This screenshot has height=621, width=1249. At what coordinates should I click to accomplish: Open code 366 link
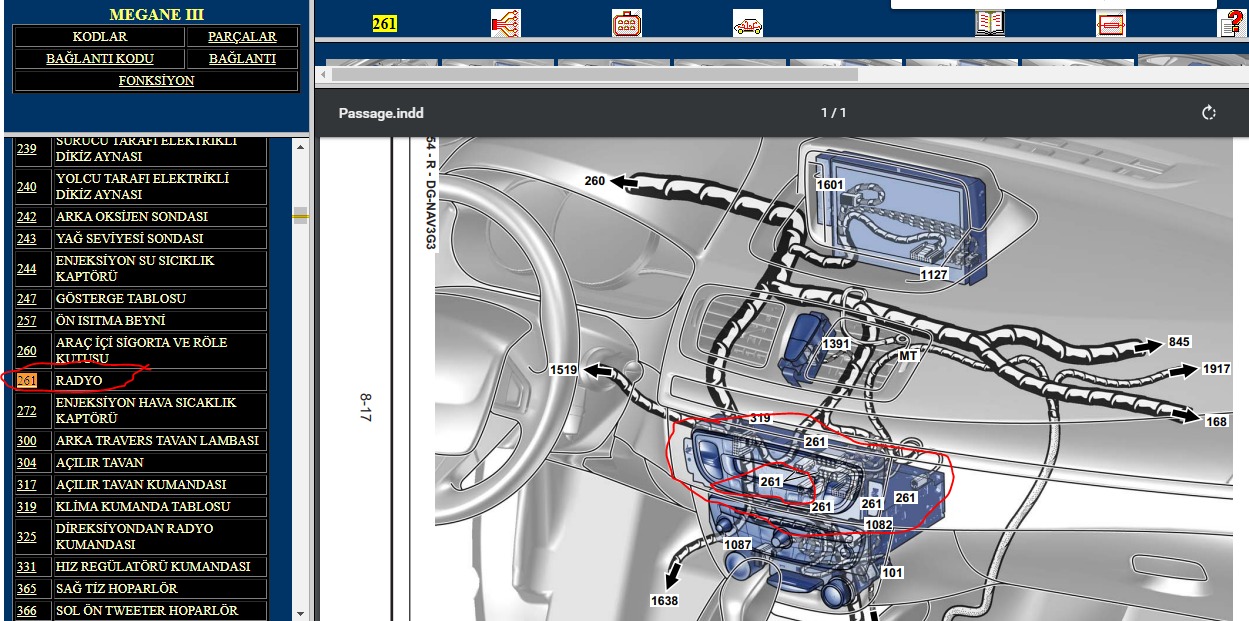click(x=27, y=611)
